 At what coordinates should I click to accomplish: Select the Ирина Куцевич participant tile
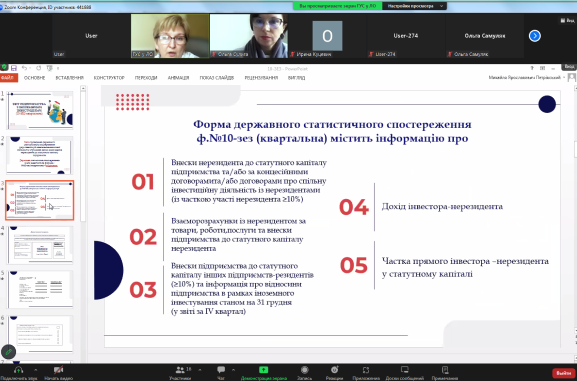tap(327, 36)
